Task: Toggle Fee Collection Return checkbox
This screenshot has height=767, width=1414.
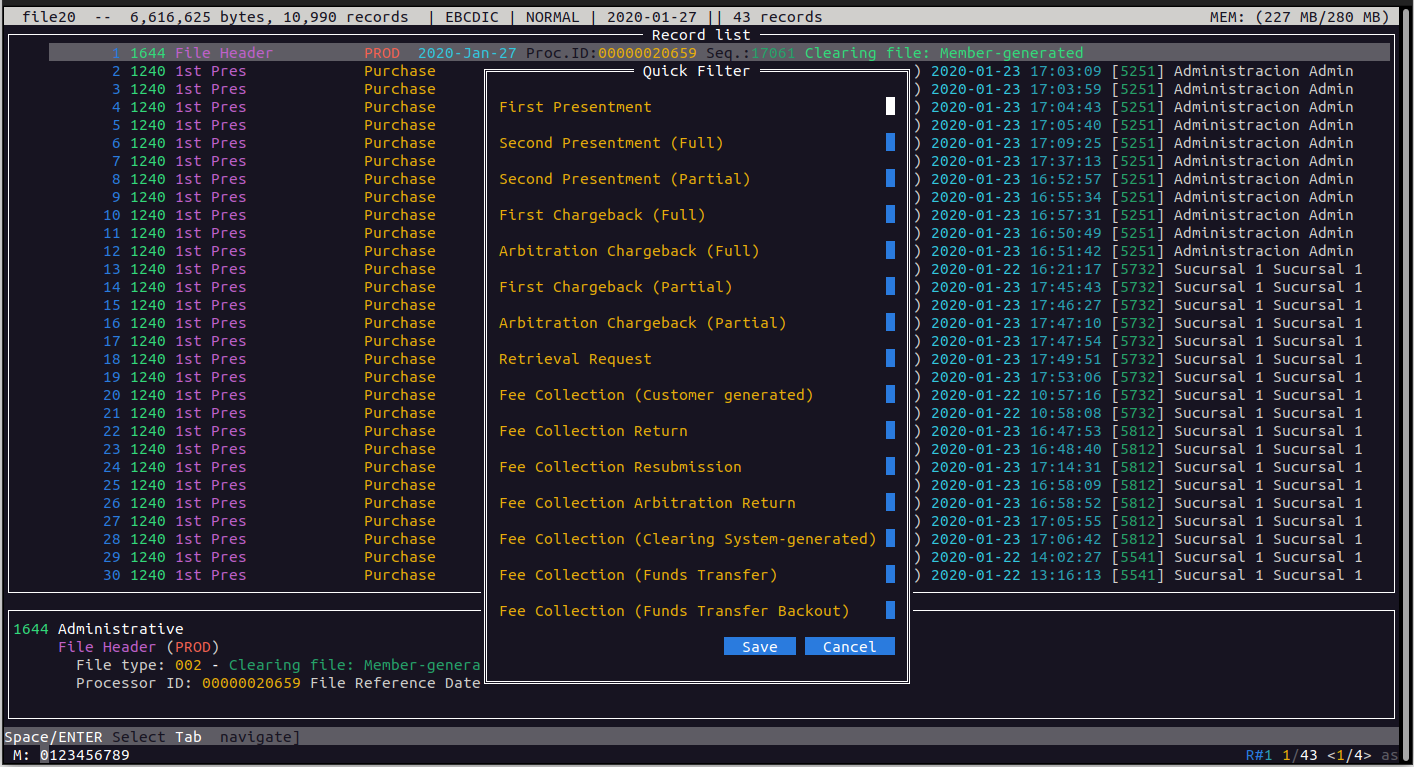Action: 890,431
